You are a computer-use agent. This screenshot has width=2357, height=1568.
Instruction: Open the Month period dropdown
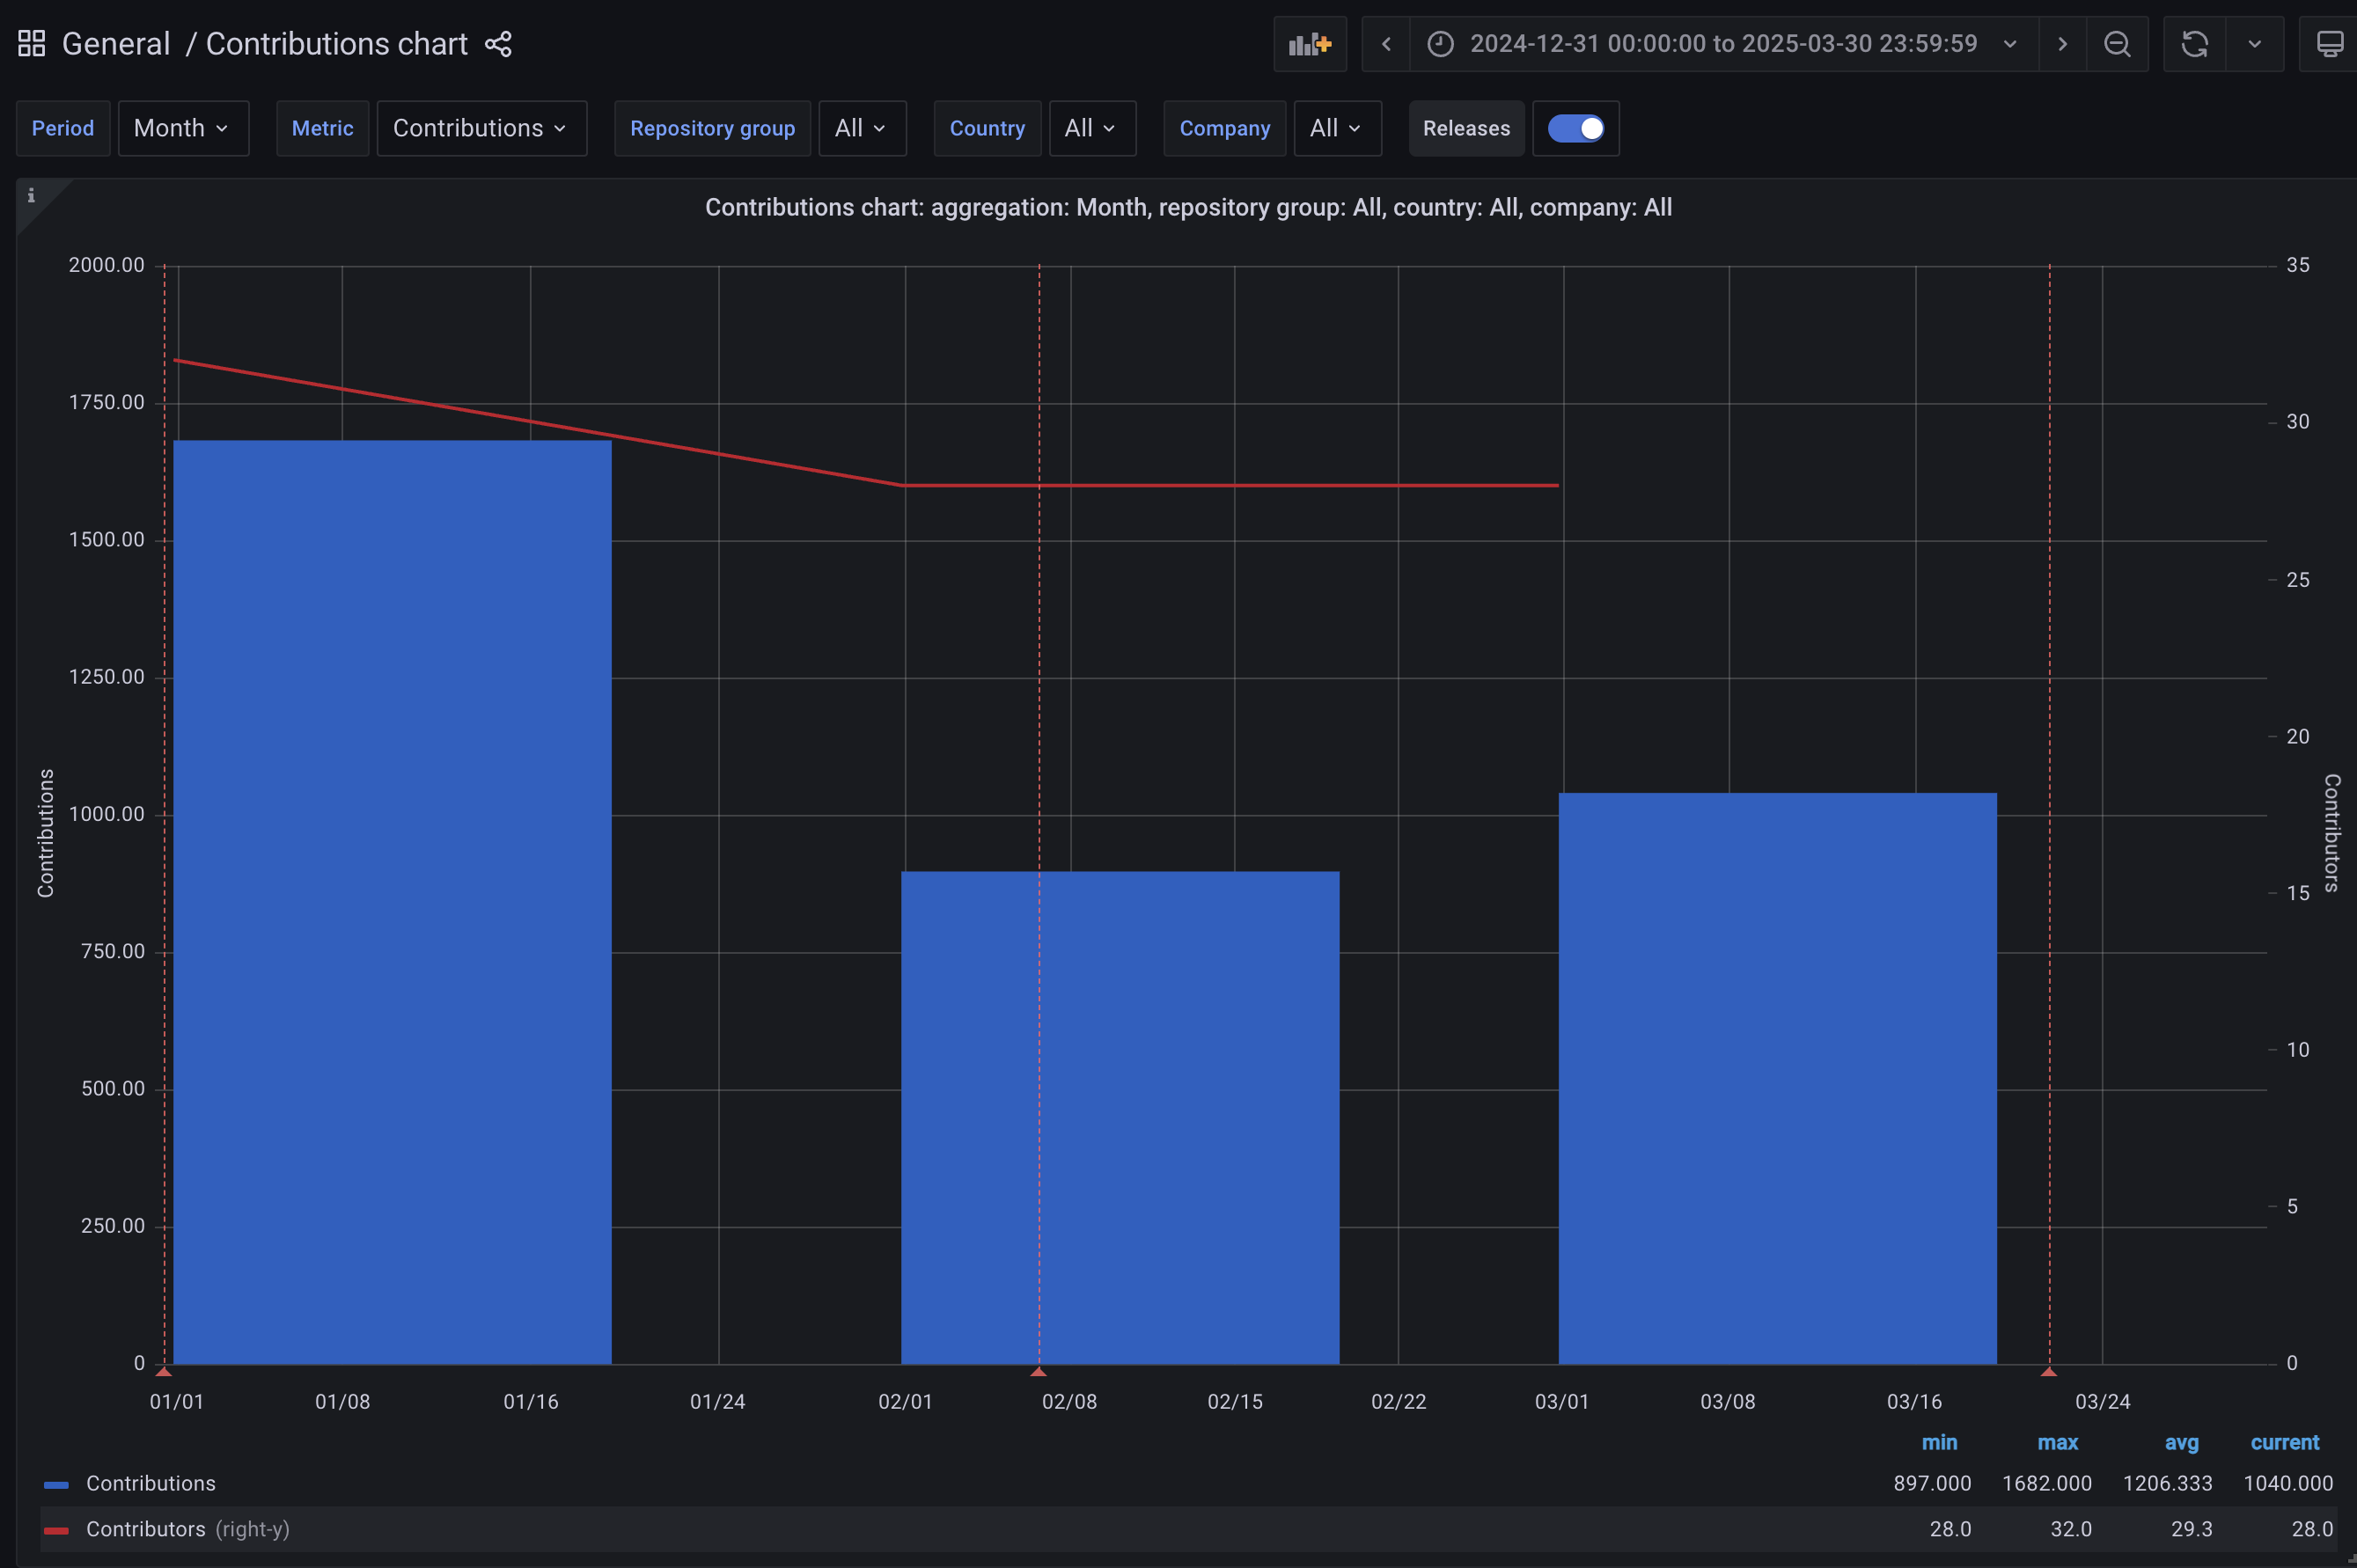point(183,128)
